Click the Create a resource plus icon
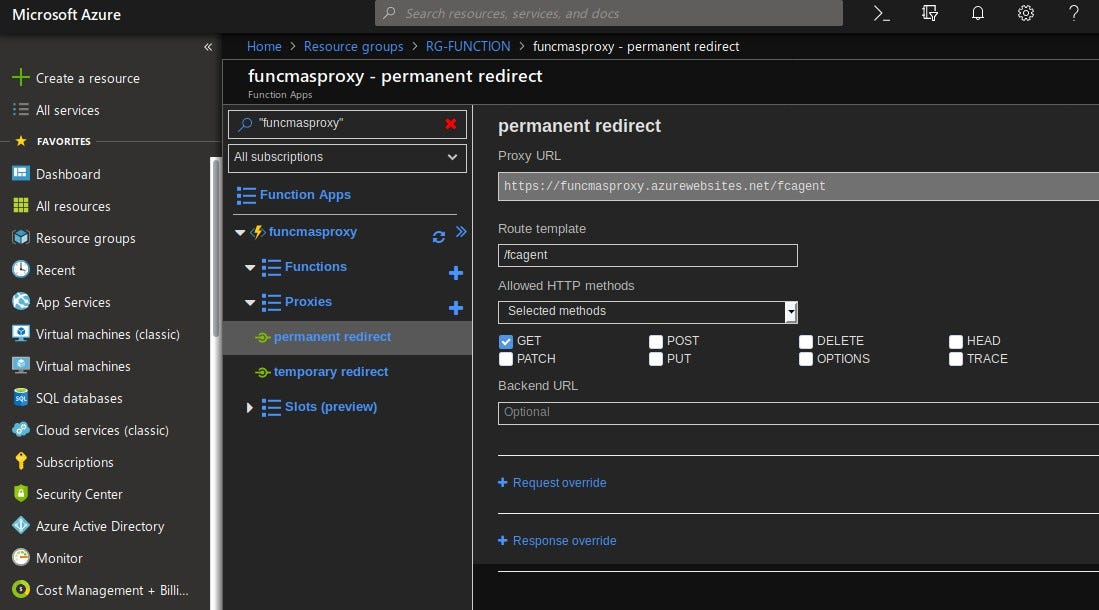This screenshot has height=610, width=1099. (x=21, y=77)
